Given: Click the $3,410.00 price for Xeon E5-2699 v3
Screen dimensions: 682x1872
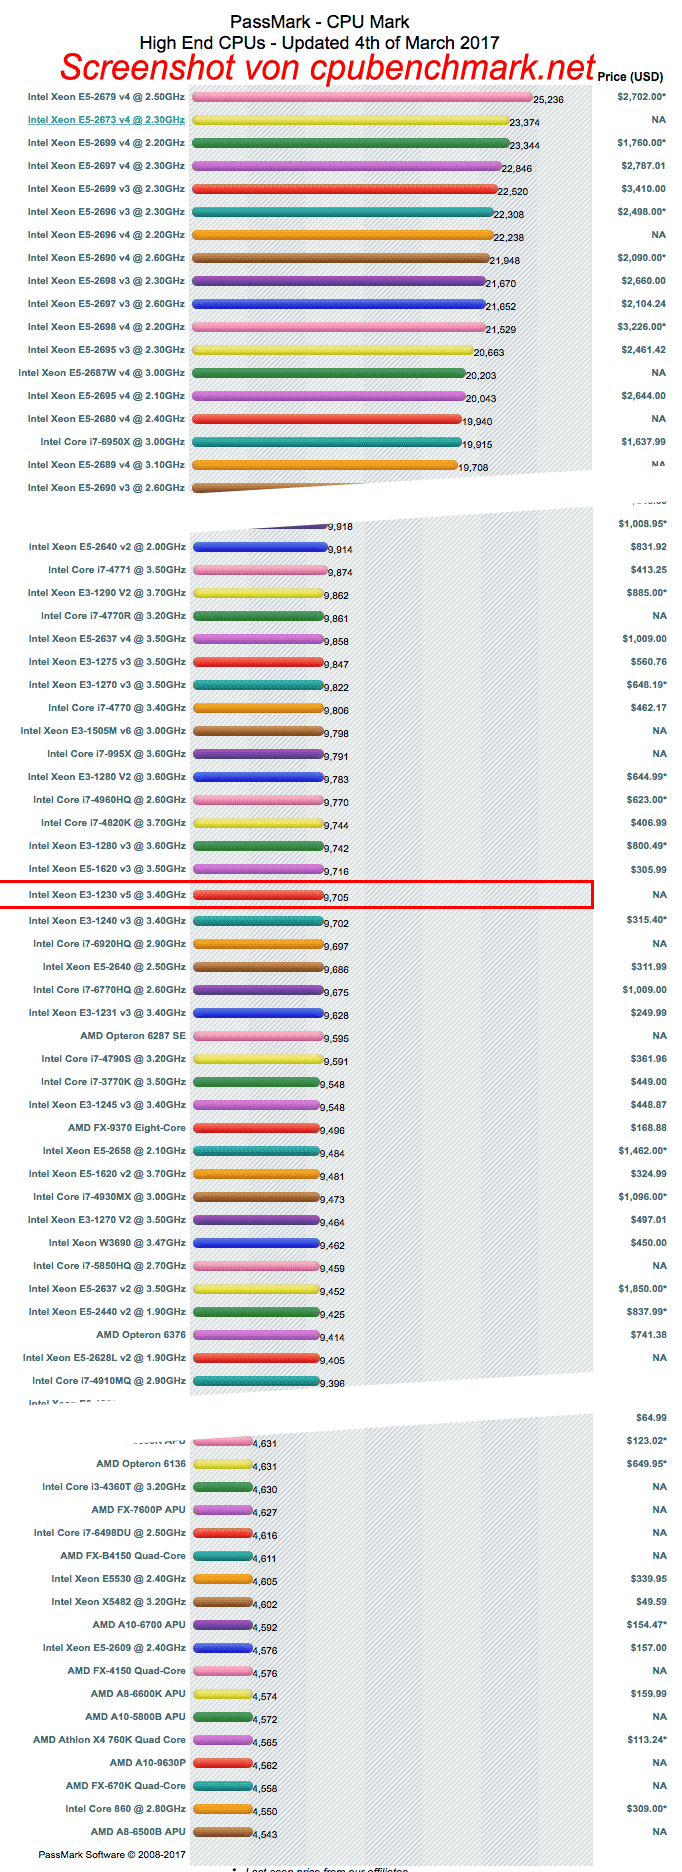Looking at the screenshot, I should pyautogui.click(x=643, y=189).
